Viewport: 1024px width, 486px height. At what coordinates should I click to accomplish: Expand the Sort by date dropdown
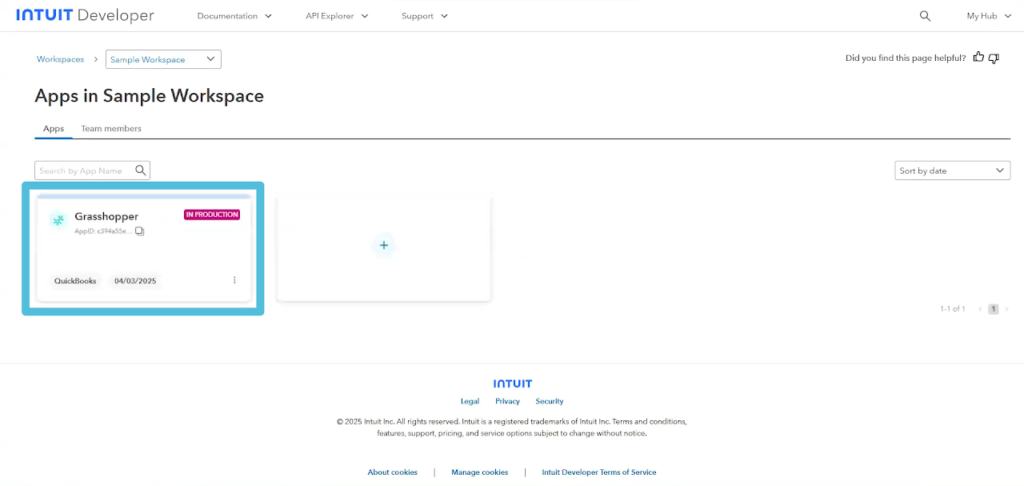[x=951, y=171]
